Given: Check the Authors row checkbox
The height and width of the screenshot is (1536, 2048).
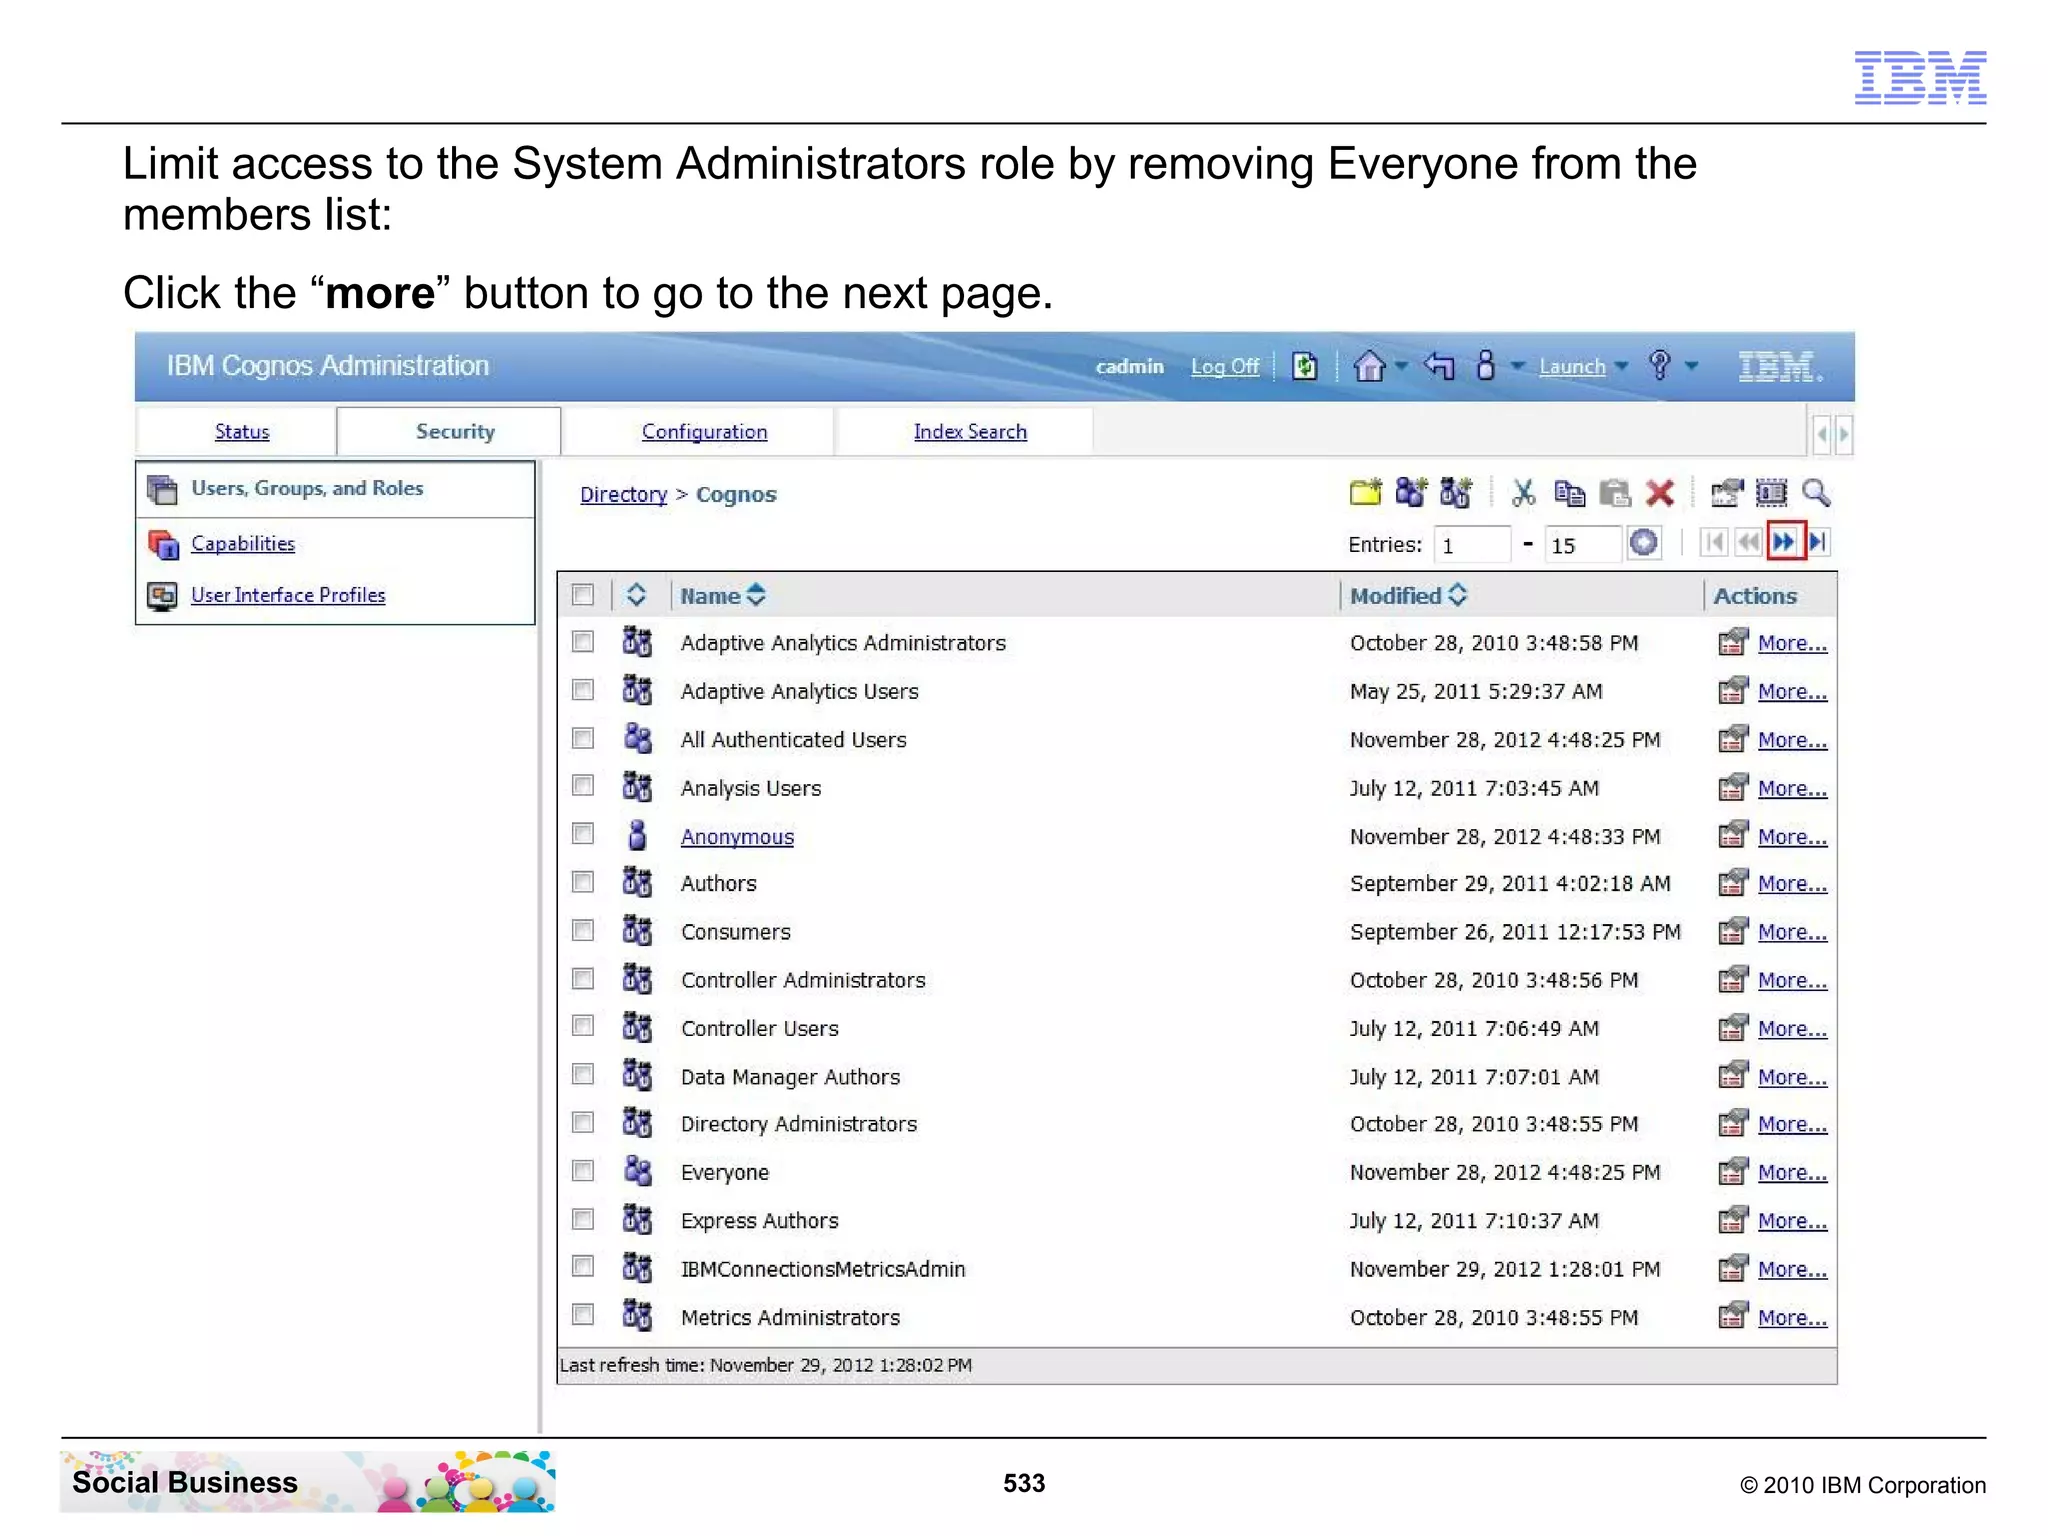Looking at the screenshot, I should click(x=583, y=881).
